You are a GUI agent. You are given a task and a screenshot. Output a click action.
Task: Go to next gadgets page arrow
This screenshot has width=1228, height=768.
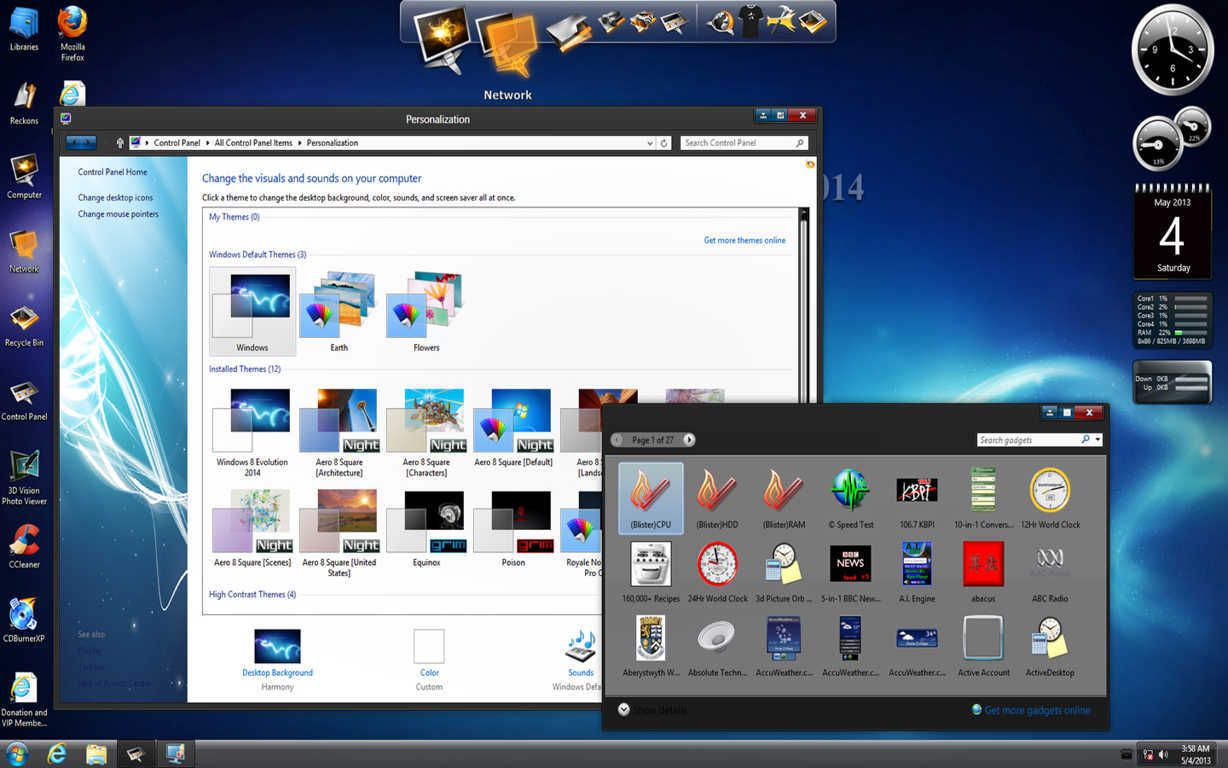coord(689,440)
